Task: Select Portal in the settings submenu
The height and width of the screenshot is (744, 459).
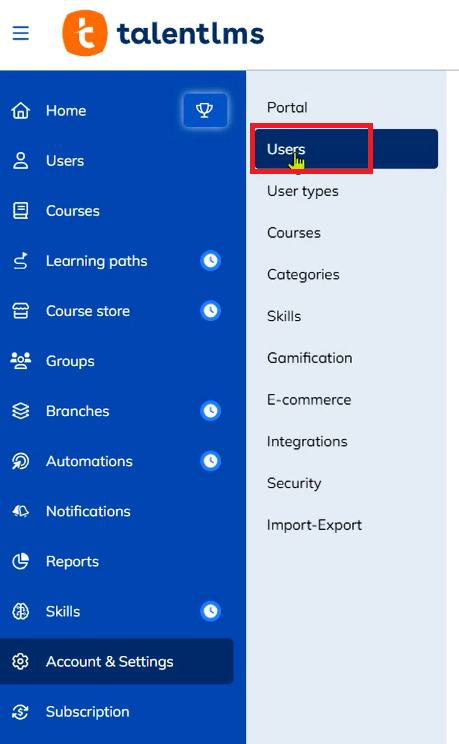Action: (x=287, y=107)
